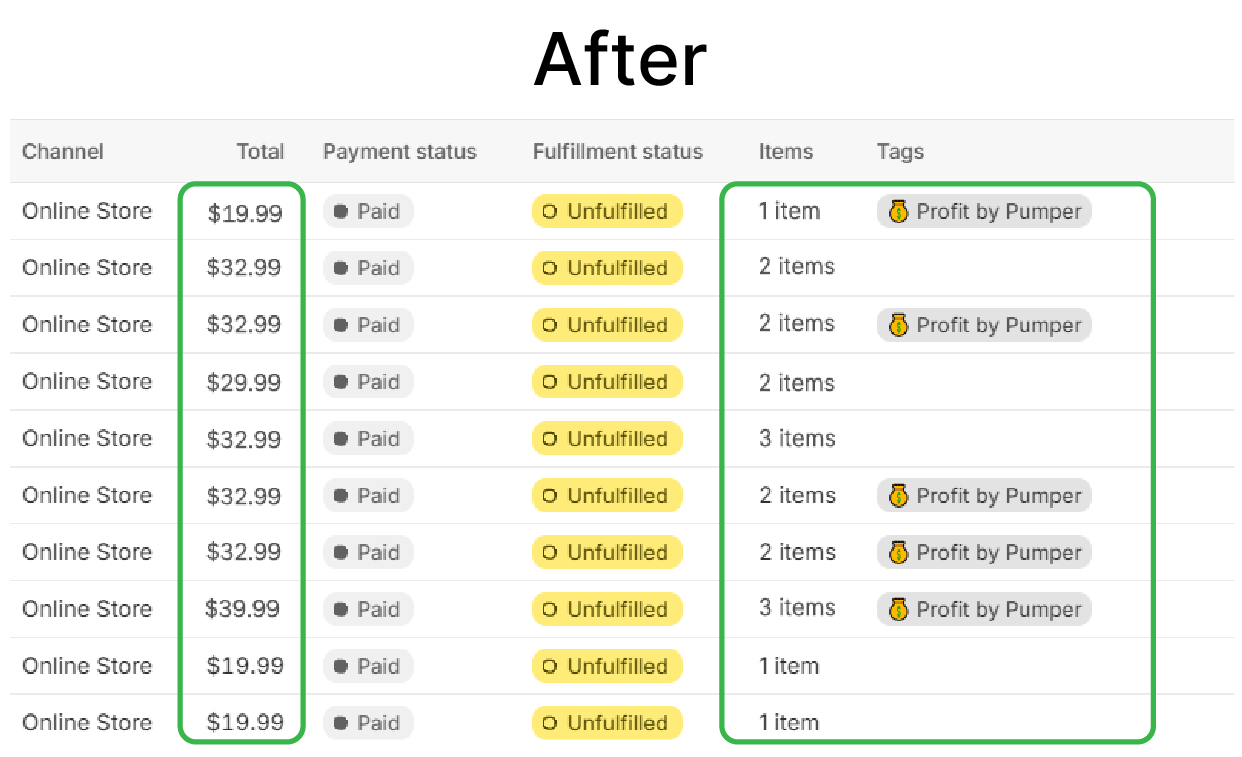The height and width of the screenshot is (757, 1242).
Task: Click the Items column header
Action: (785, 152)
